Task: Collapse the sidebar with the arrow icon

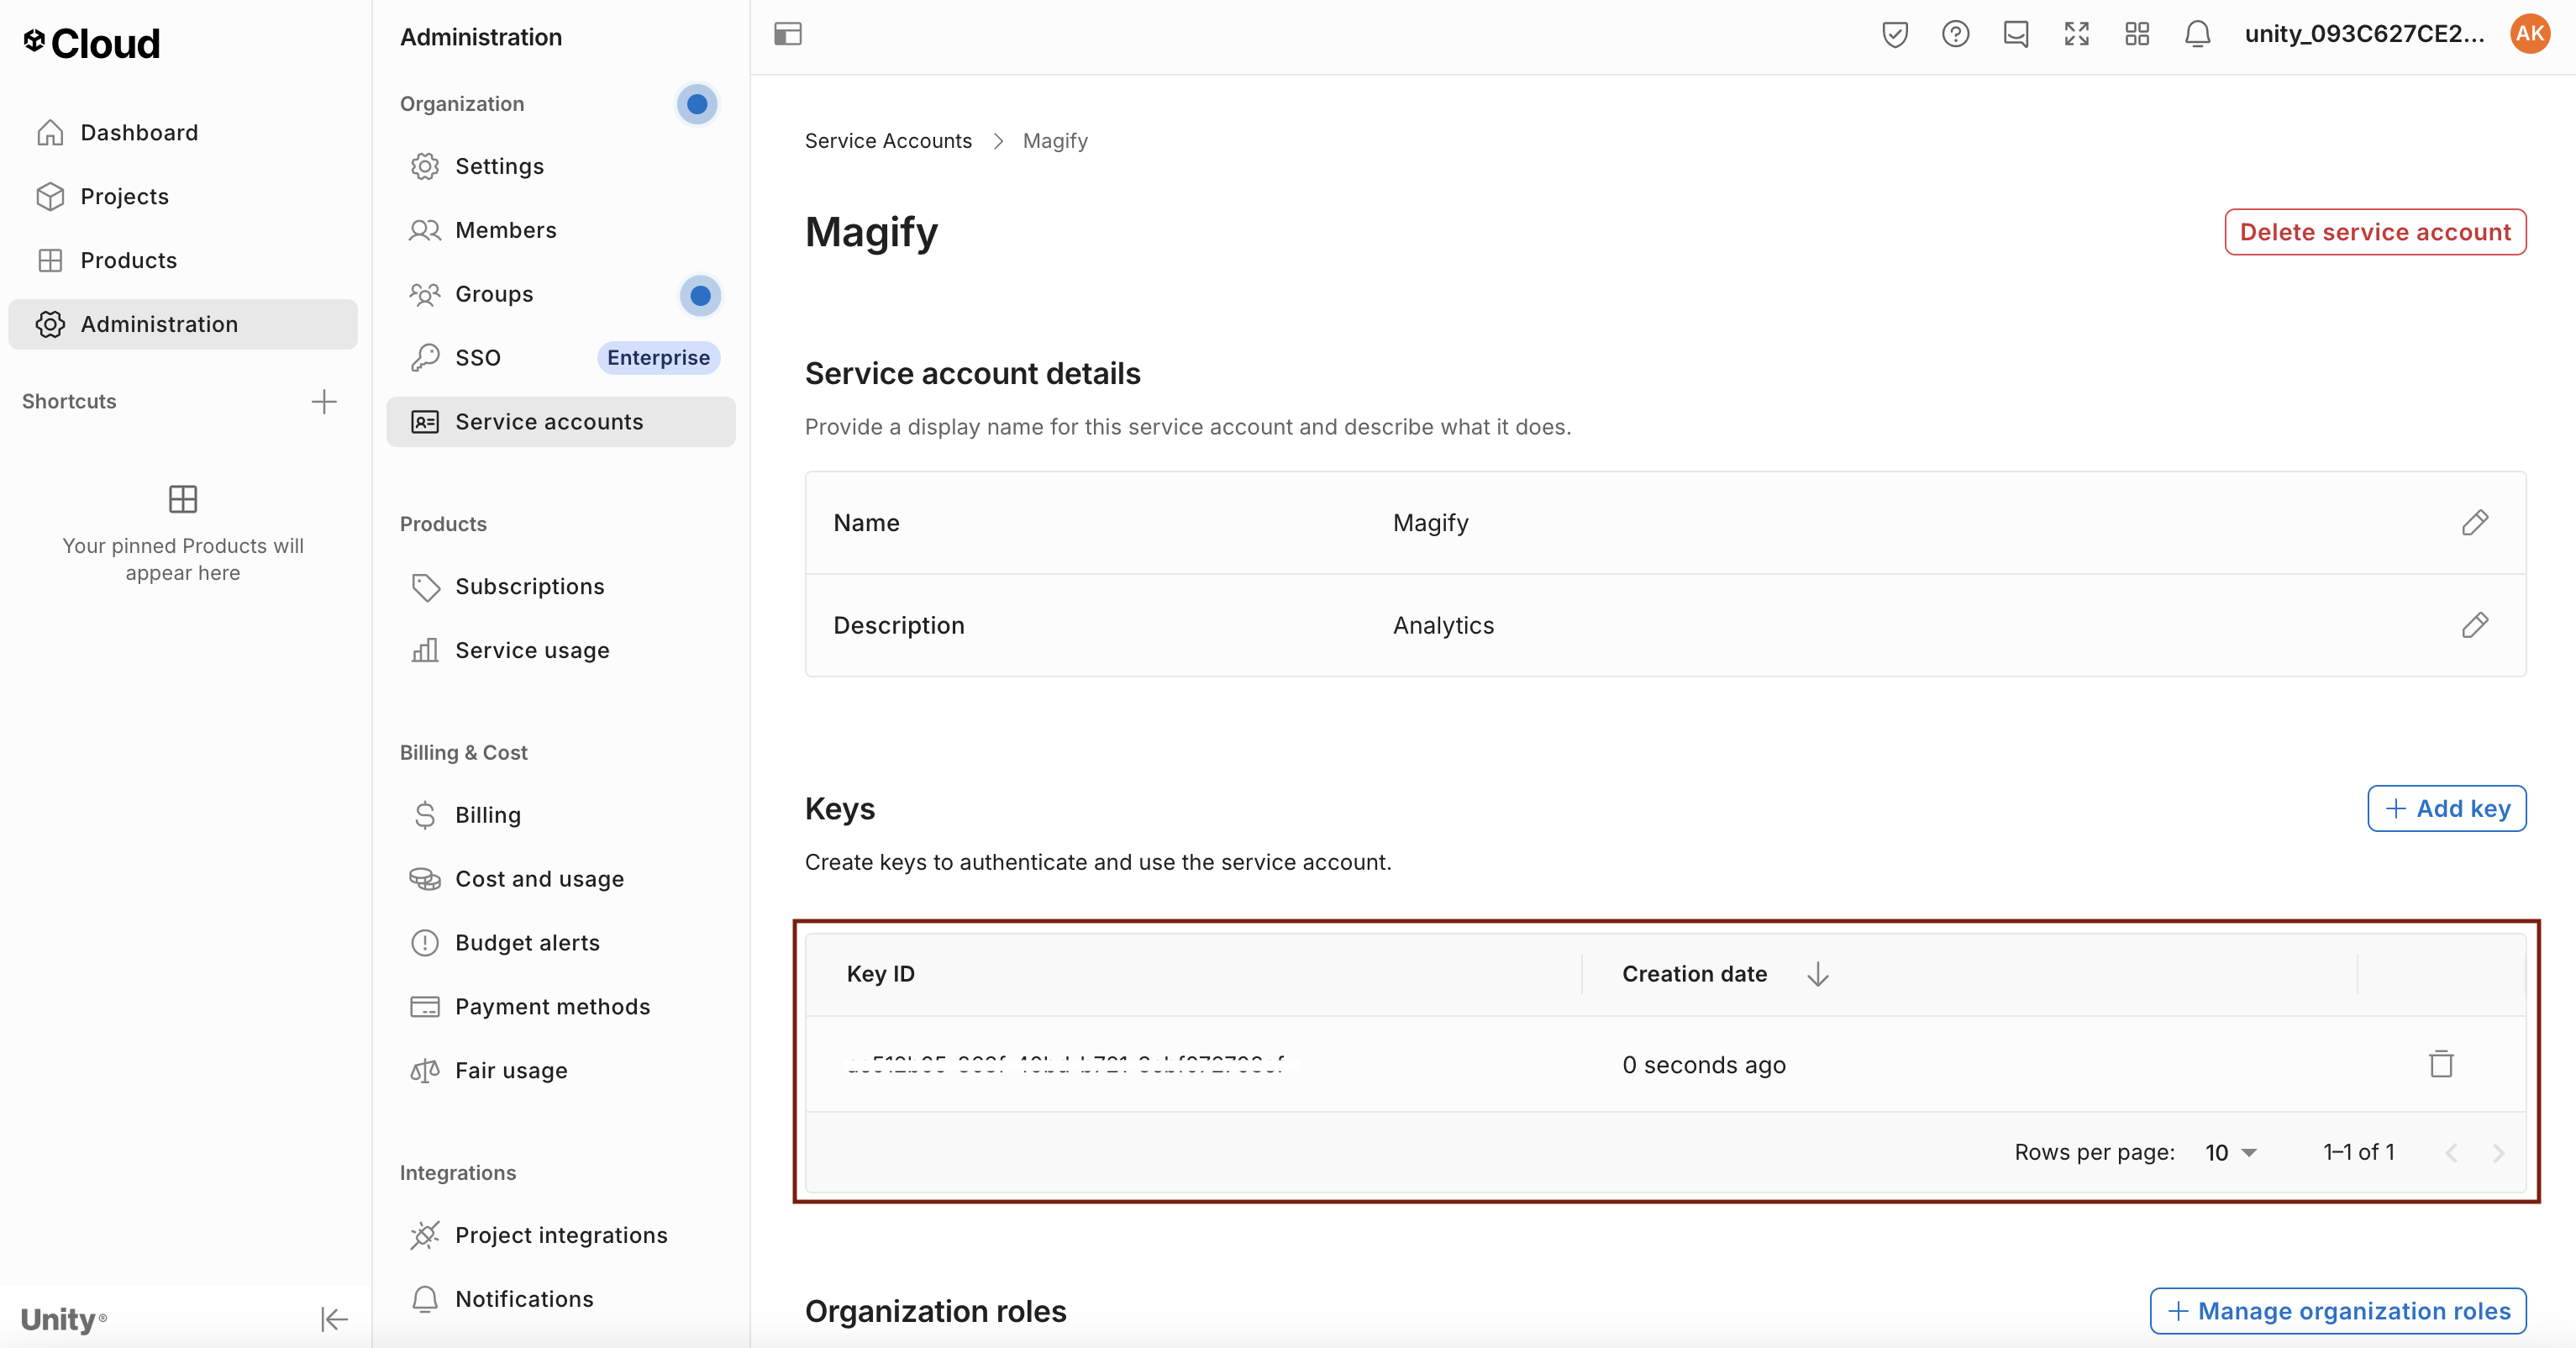Action: click(x=334, y=1319)
